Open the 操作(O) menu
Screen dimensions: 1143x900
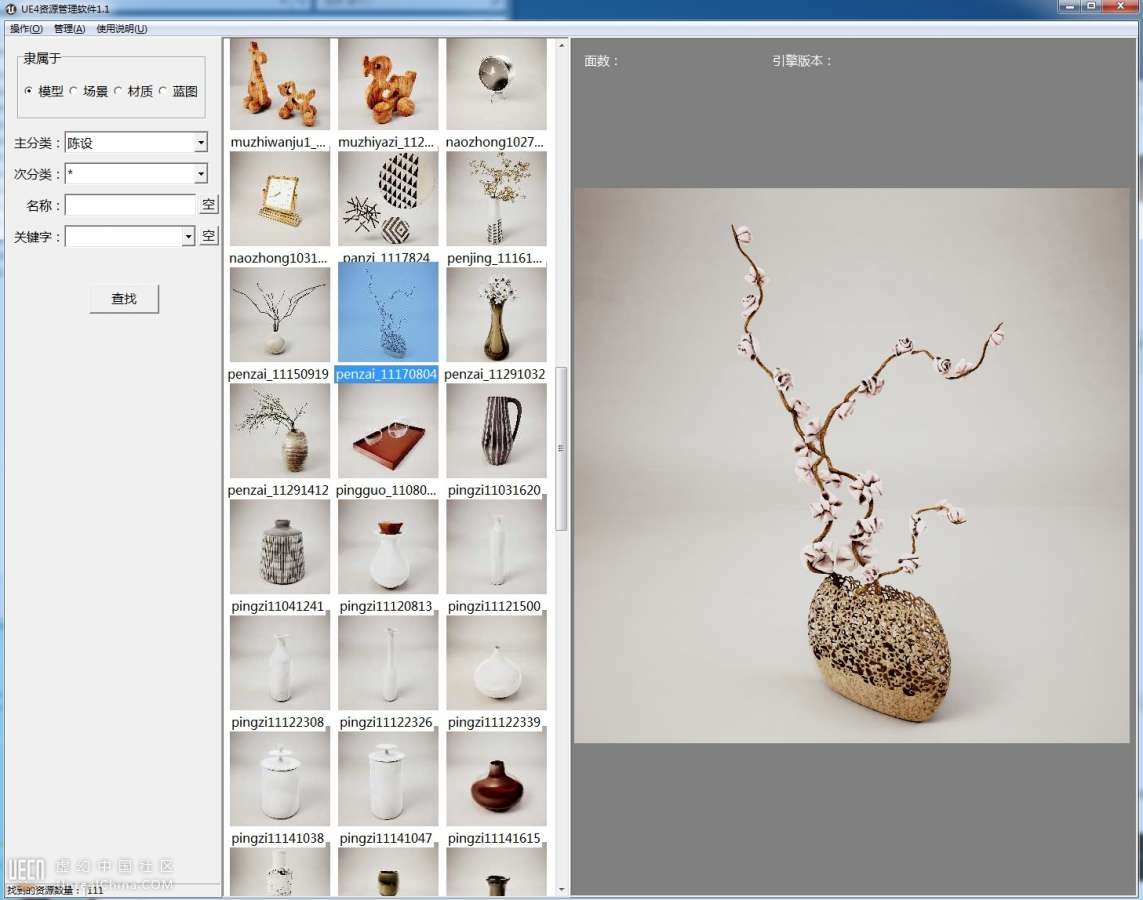coord(26,29)
